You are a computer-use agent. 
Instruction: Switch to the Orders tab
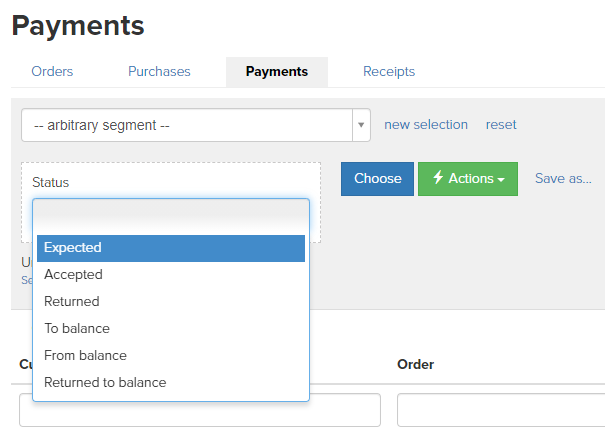pos(52,71)
